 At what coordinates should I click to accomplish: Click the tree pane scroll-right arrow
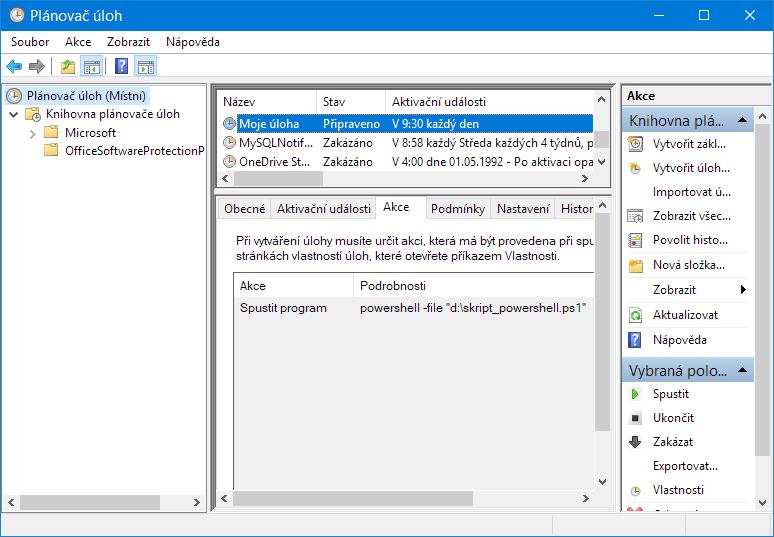click(196, 503)
